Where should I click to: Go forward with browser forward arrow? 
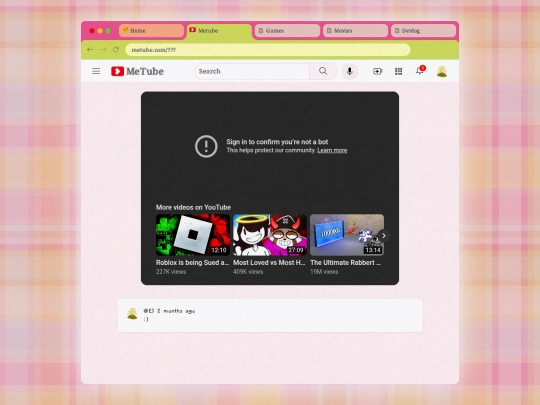coord(103,50)
